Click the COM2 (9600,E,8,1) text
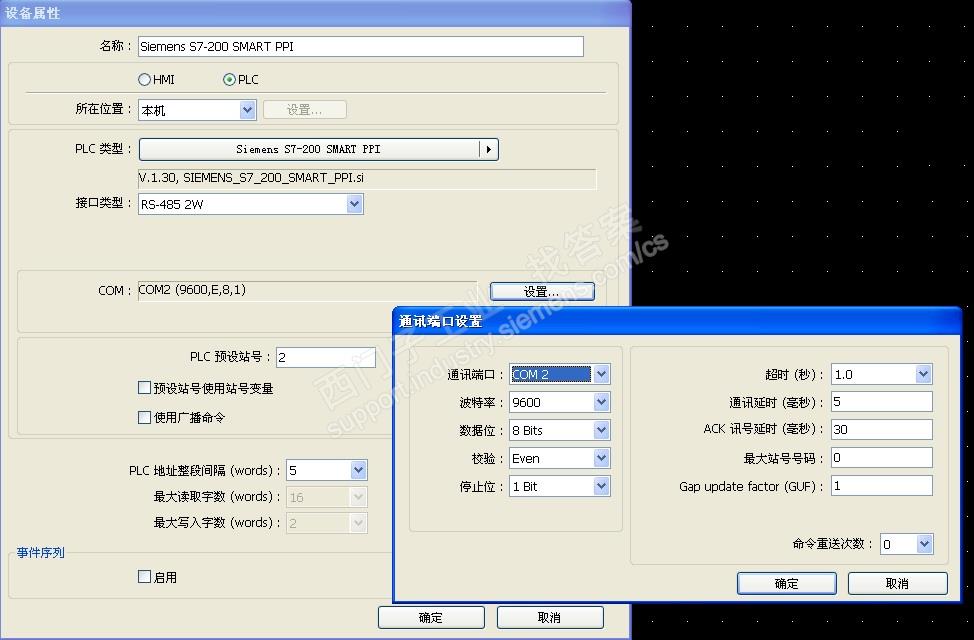This screenshot has width=974, height=640. point(192,290)
